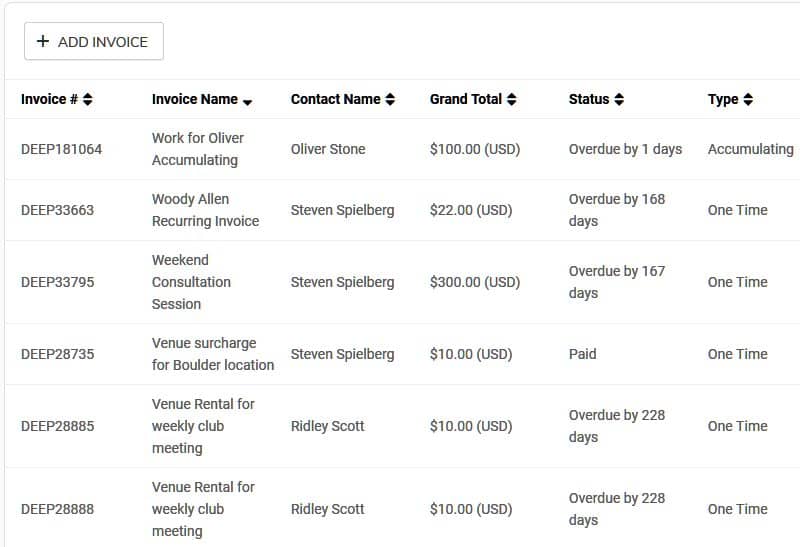Click the Status column header text
The height and width of the screenshot is (547, 800).
[589, 100]
